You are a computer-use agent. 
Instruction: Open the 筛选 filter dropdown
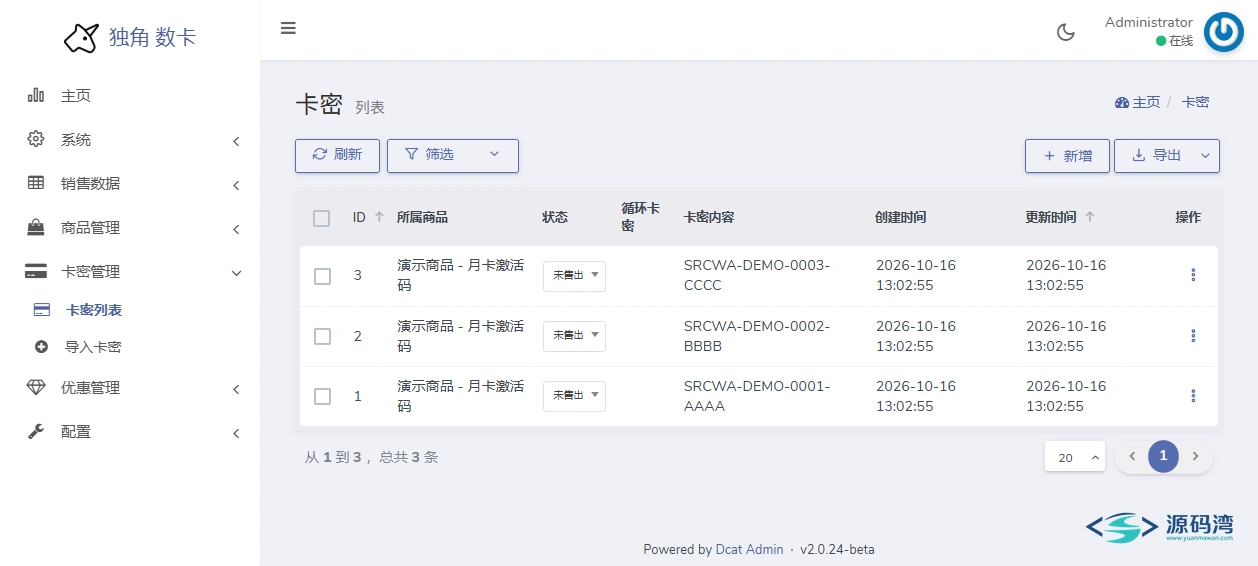tap(452, 155)
